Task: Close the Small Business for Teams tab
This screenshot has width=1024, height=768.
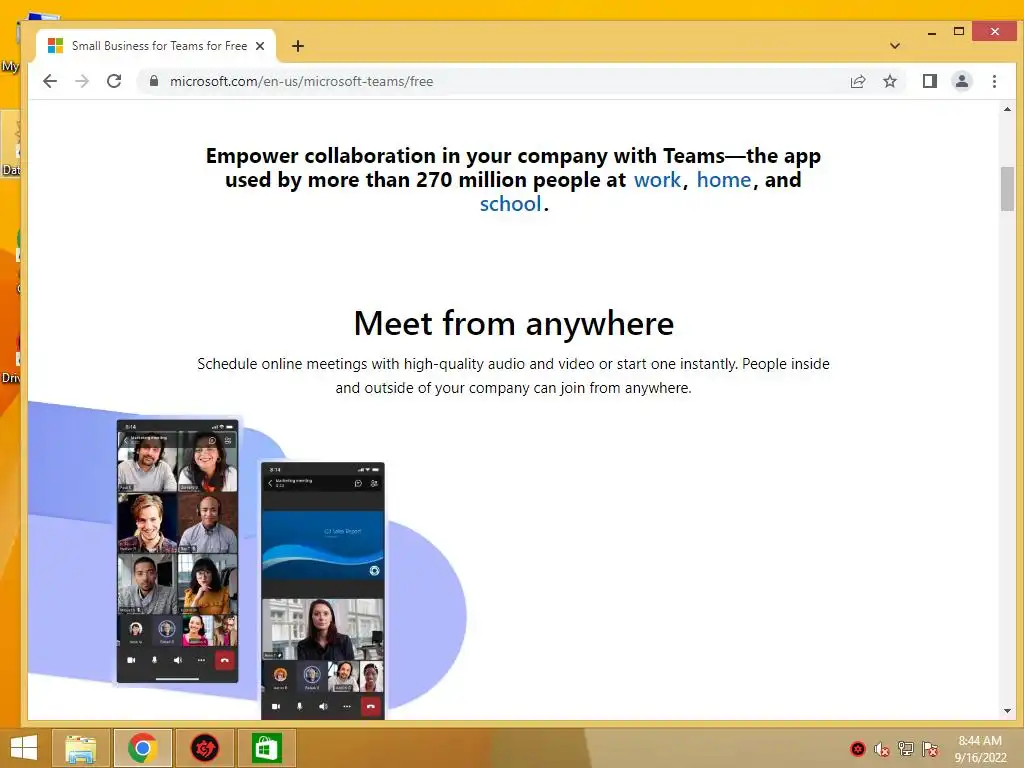Action: click(260, 46)
